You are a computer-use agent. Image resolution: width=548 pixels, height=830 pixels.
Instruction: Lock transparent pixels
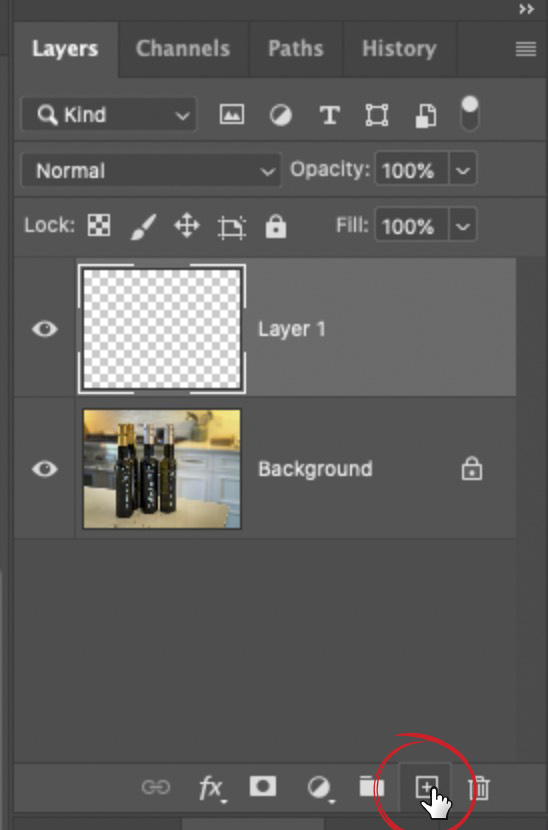coord(99,225)
